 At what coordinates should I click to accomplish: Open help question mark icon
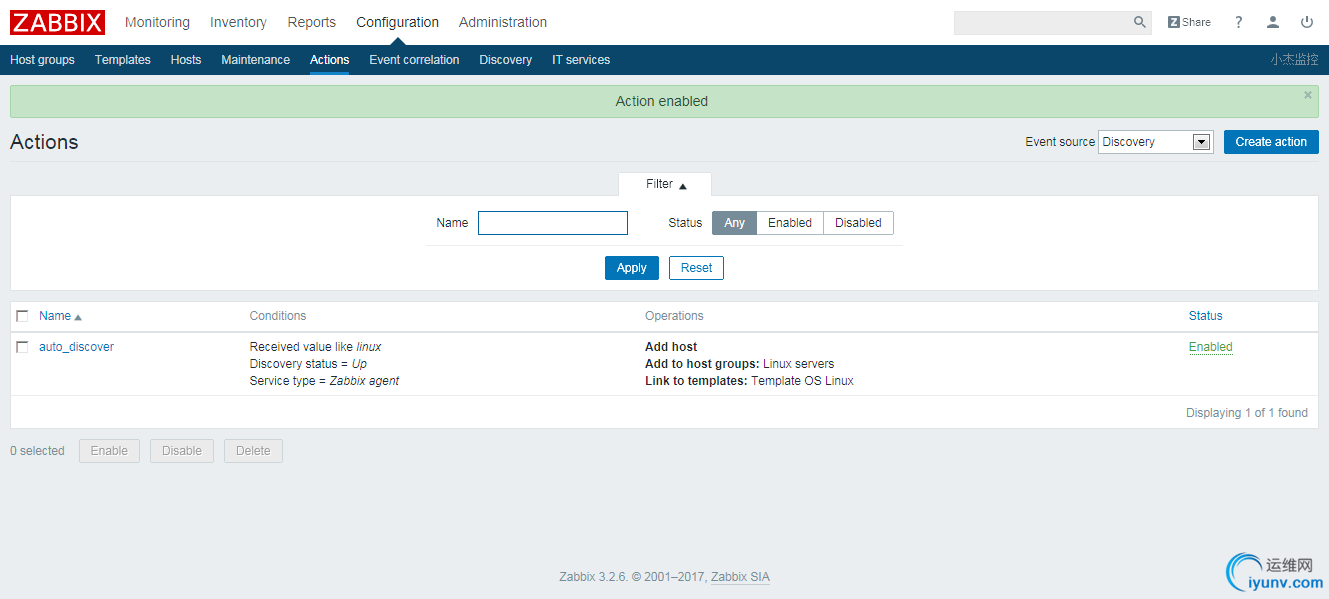coord(1239,22)
